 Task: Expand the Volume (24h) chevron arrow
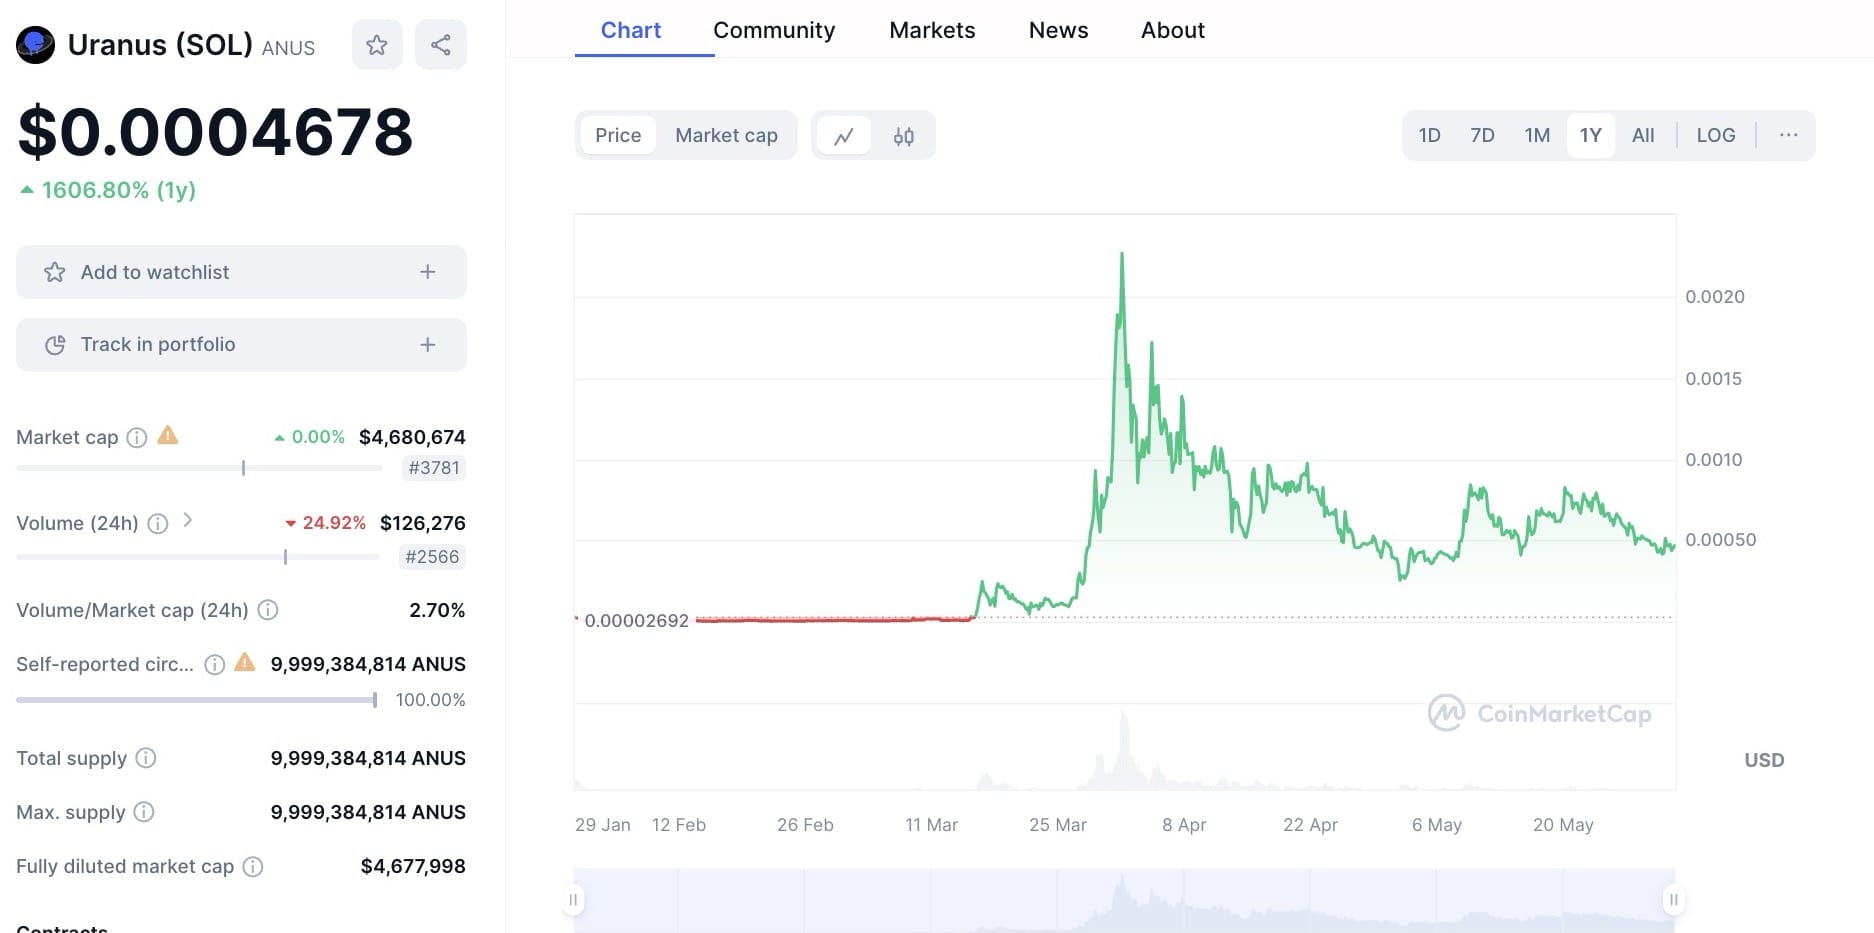[x=187, y=521]
